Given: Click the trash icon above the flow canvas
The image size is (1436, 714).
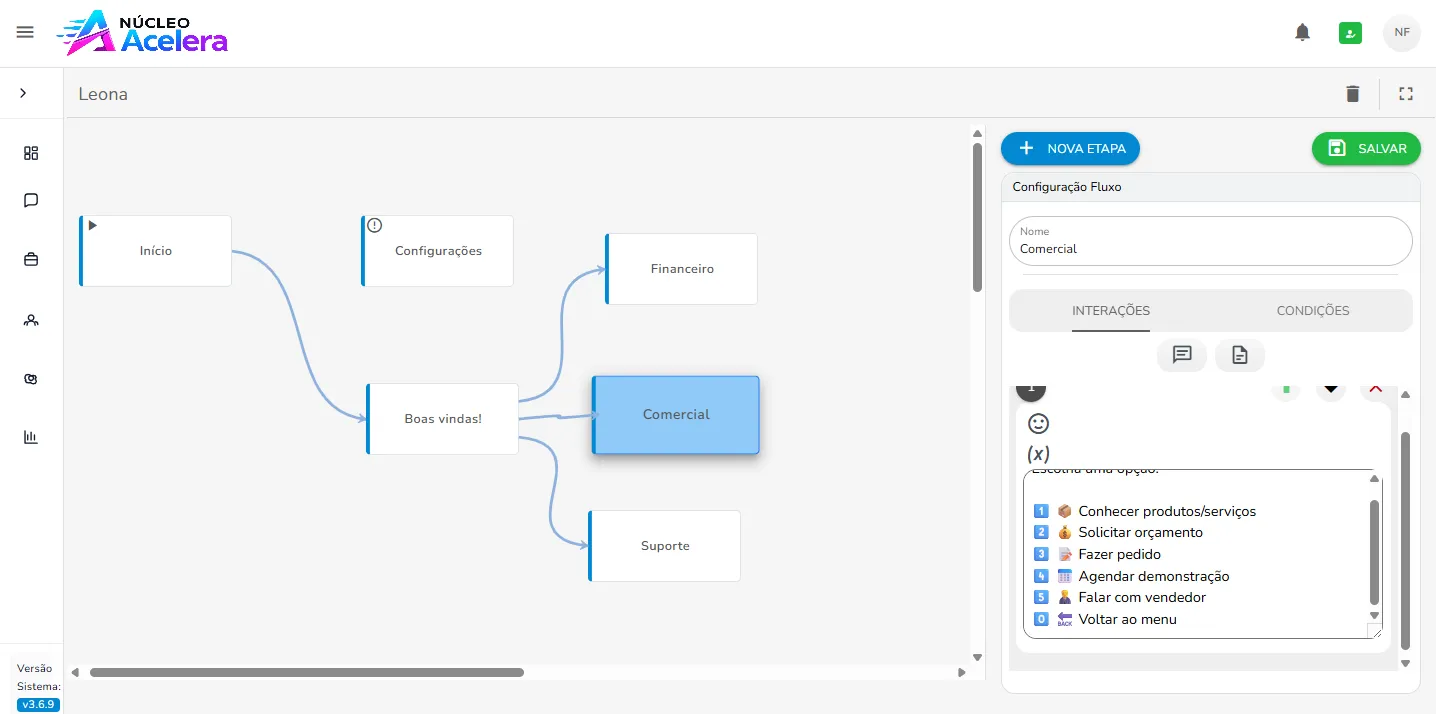Looking at the screenshot, I should [x=1352, y=93].
